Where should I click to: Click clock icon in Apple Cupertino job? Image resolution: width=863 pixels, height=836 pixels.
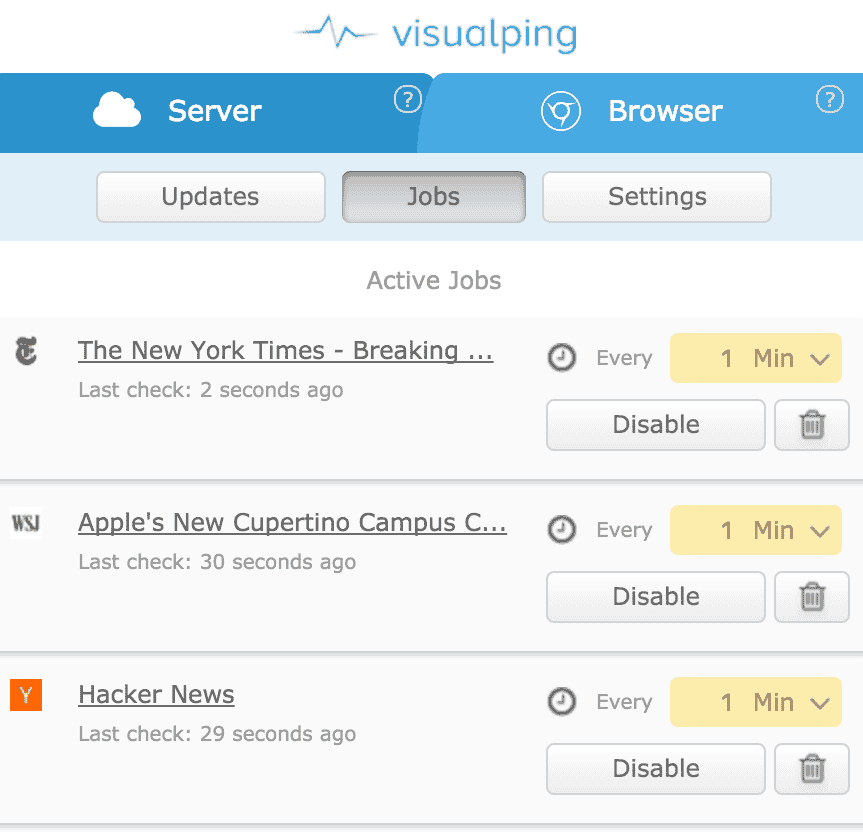(561, 530)
